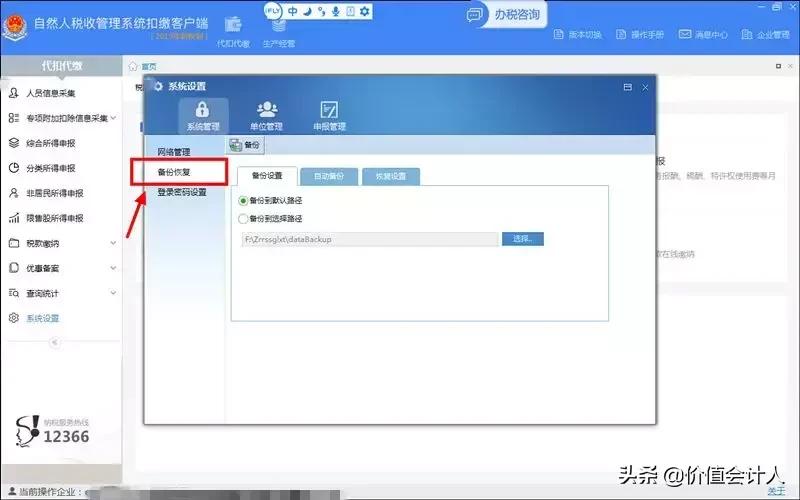This screenshot has height=500, width=800.
Task: Click 人员信息采集 person icon
Action: click(x=14, y=93)
